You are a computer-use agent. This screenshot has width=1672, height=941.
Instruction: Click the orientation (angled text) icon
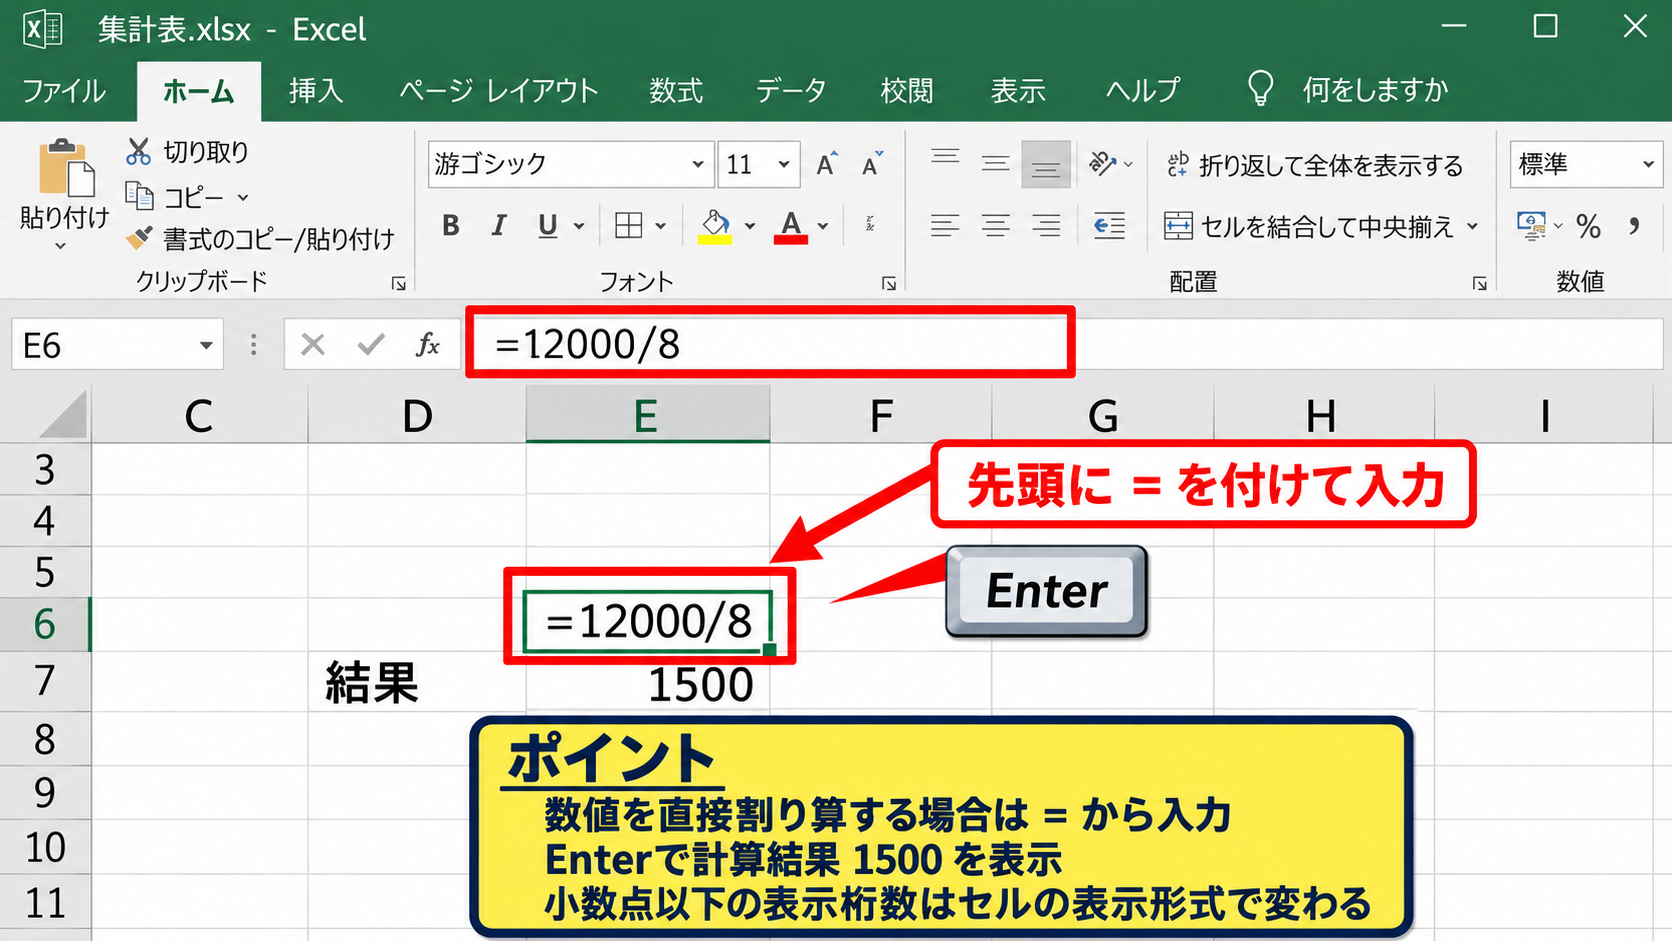1102,163
